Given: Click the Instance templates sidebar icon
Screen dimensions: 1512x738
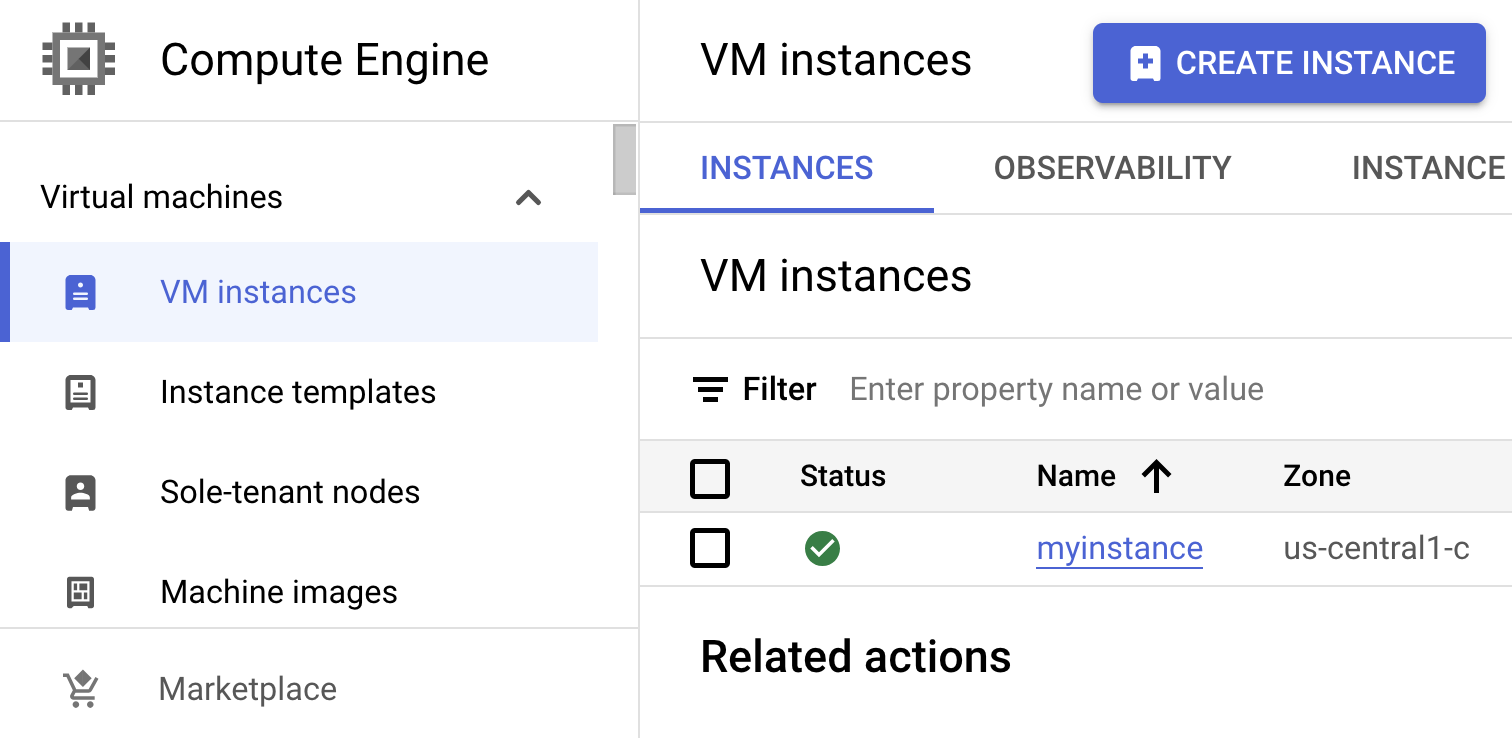Looking at the screenshot, I should [x=80, y=392].
